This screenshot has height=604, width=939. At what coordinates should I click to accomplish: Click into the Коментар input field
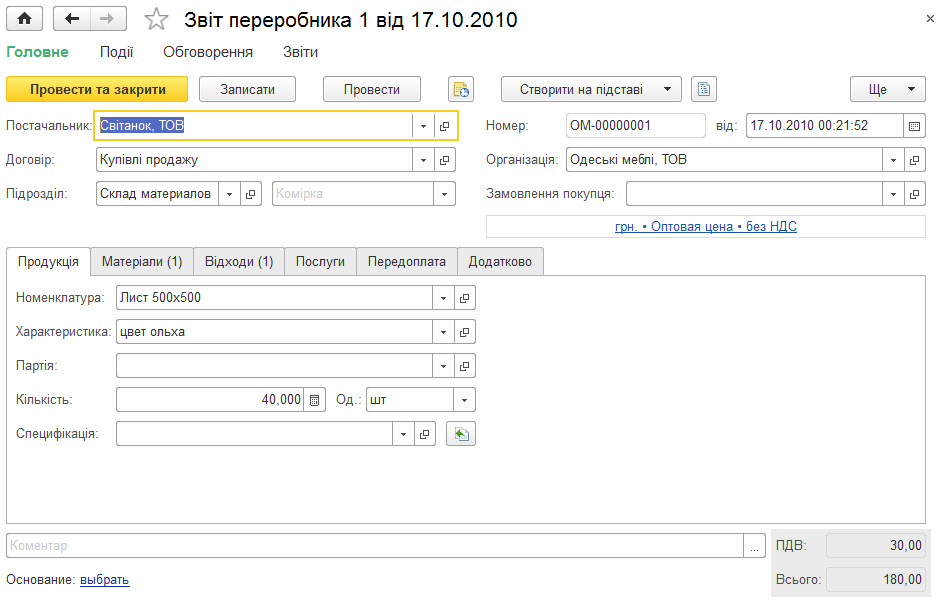[x=375, y=545]
